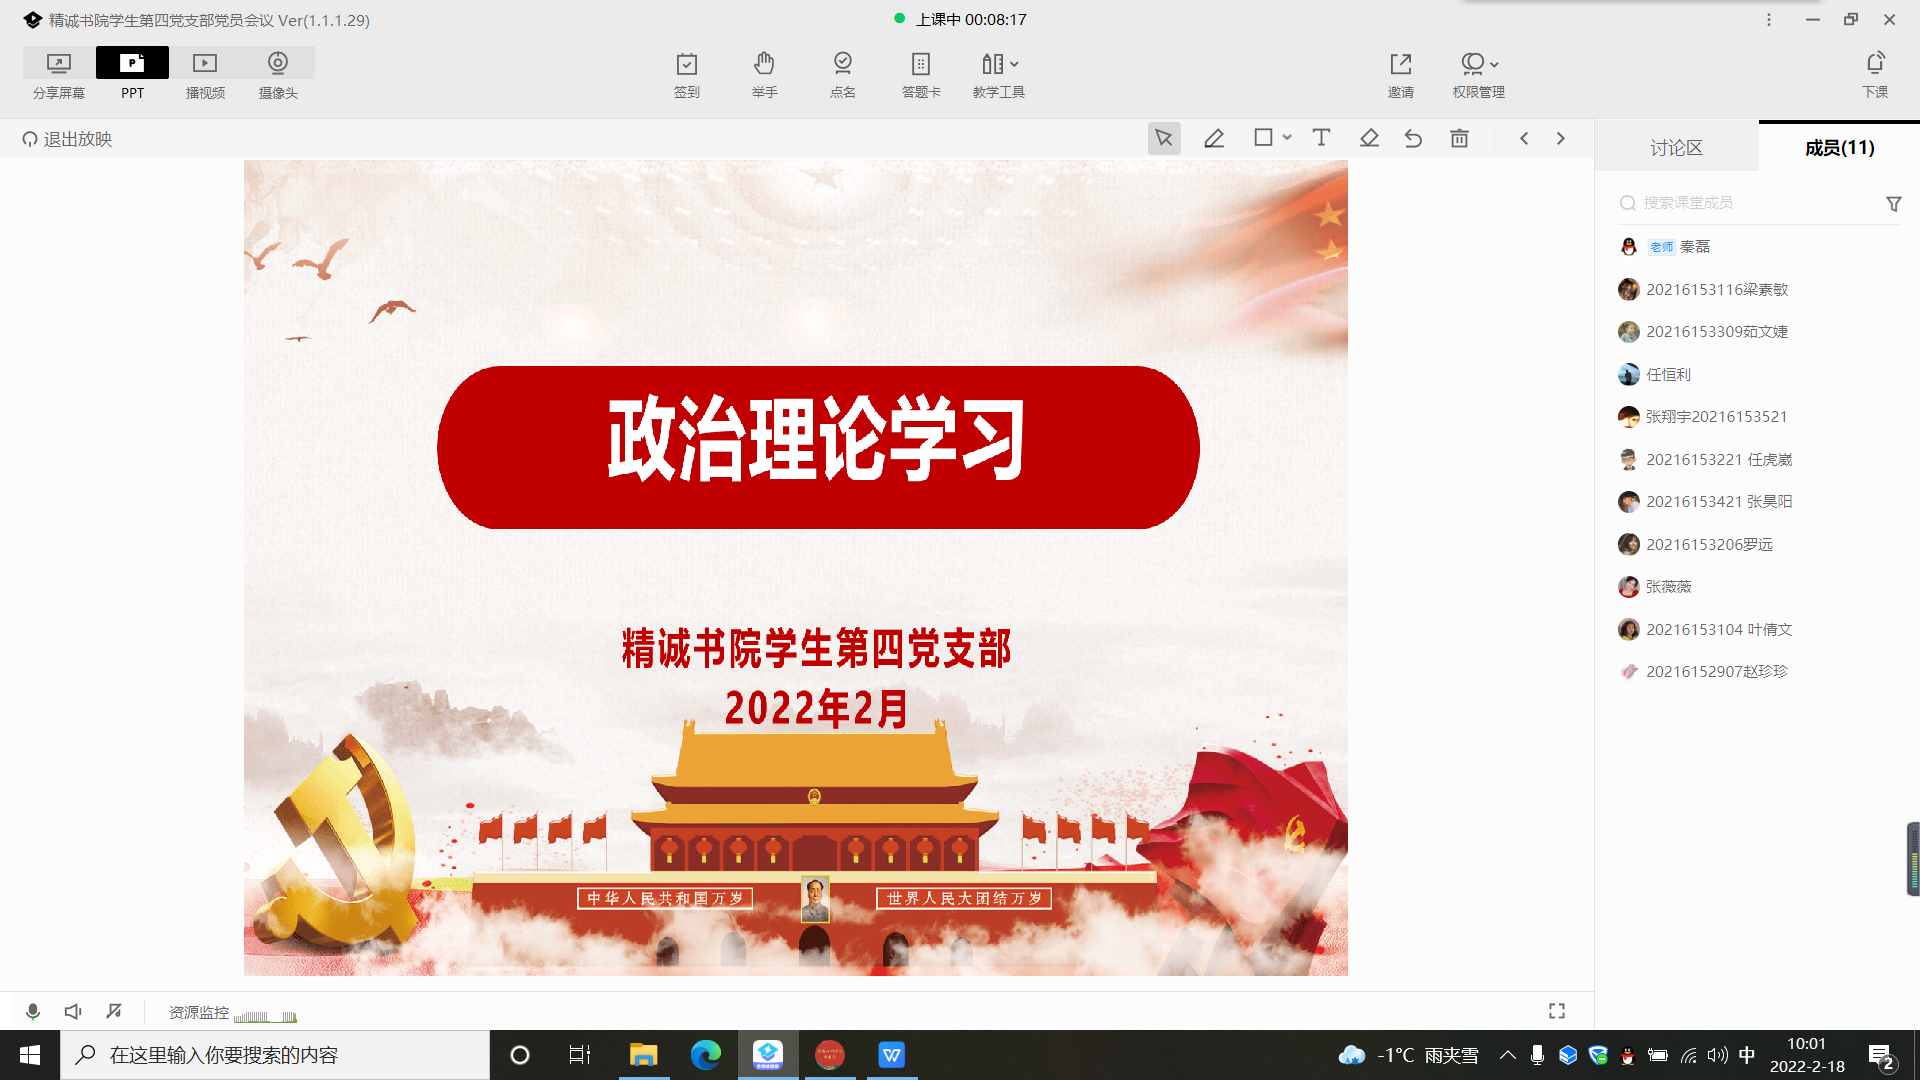Pick the eraser tool
Screen dimensions: 1920x1080
[x=1369, y=139]
